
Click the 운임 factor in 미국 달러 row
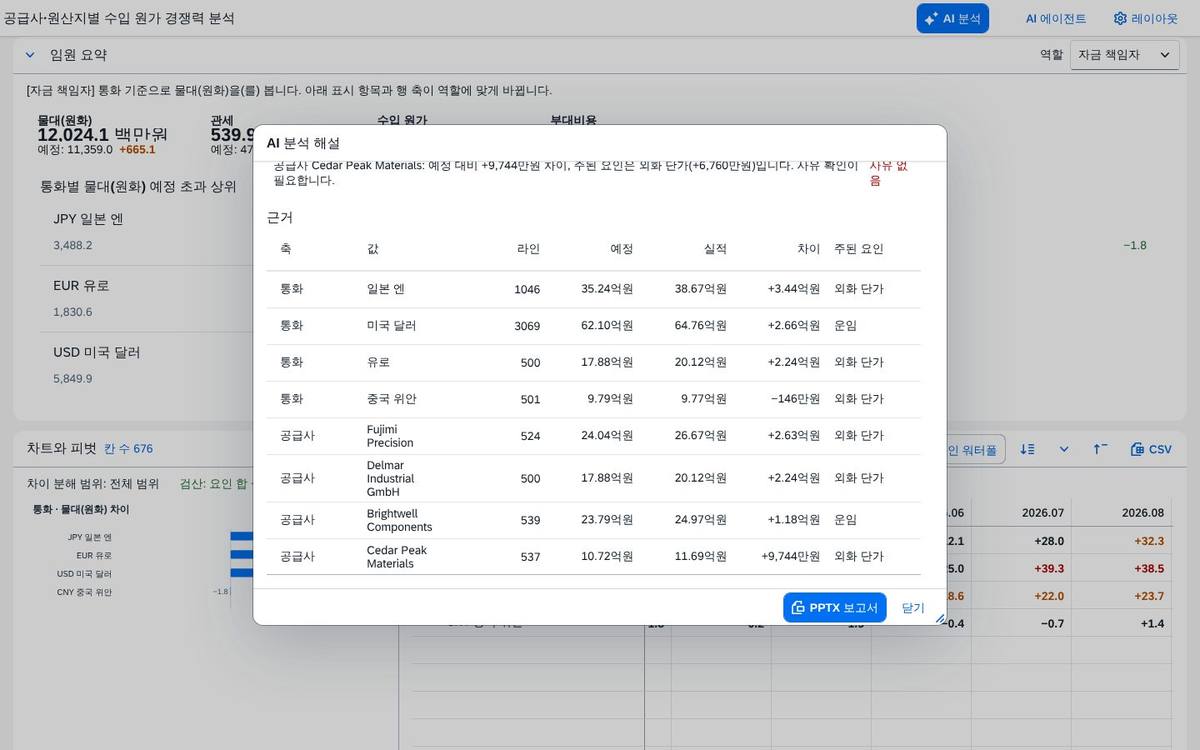tap(846, 326)
